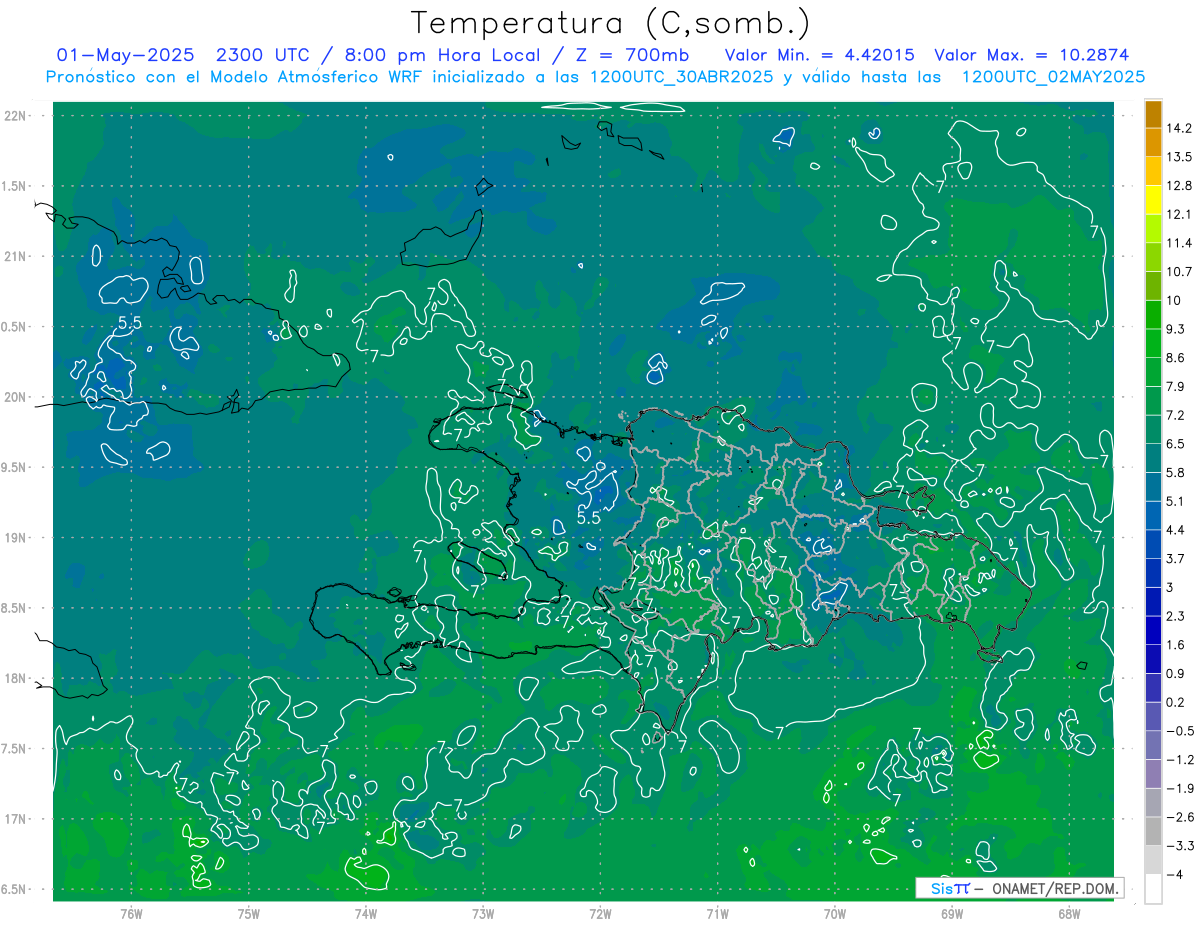Click the "5.8" colorbar value
This screenshot has height=927, width=1200.
point(1176,473)
